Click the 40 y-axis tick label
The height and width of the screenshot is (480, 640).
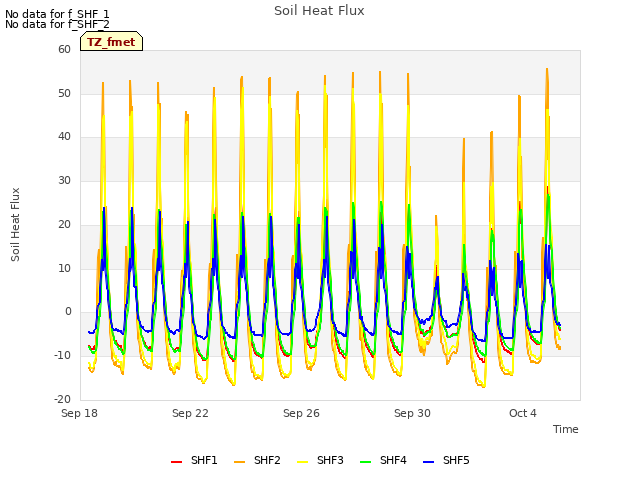coord(64,137)
